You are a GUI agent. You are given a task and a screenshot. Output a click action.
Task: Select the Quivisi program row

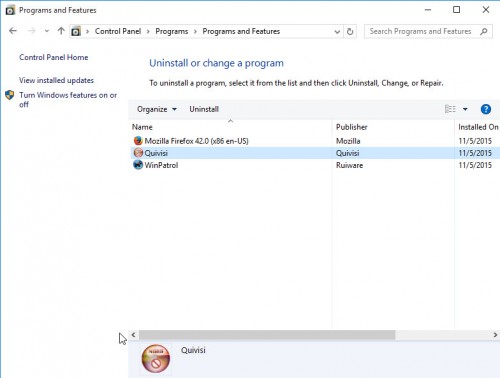(315, 153)
